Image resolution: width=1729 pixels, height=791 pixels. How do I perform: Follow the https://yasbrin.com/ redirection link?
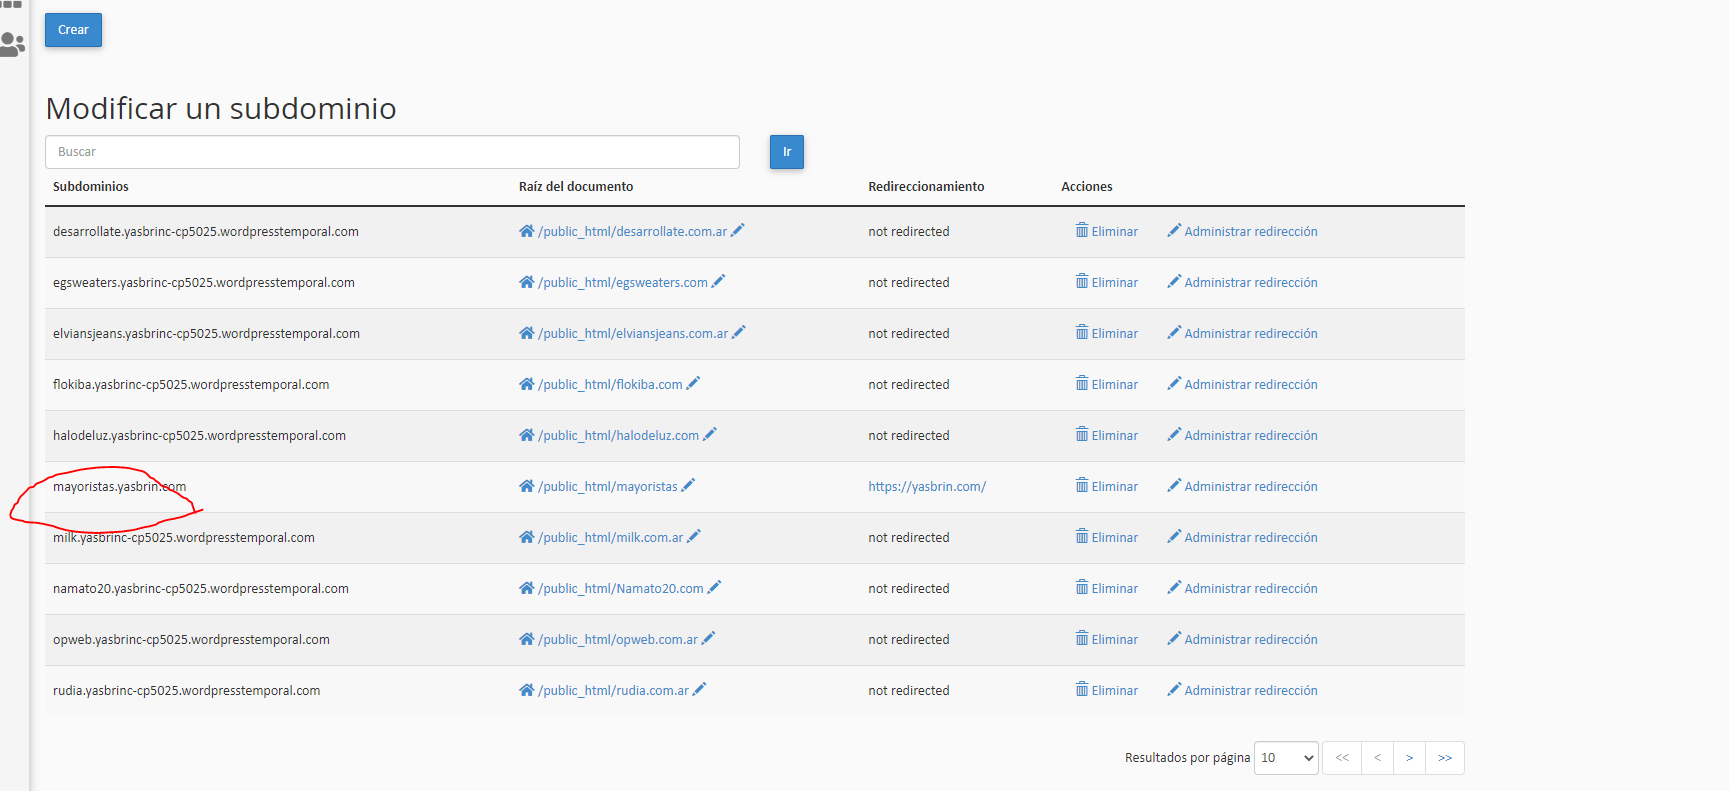coord(927,487)
